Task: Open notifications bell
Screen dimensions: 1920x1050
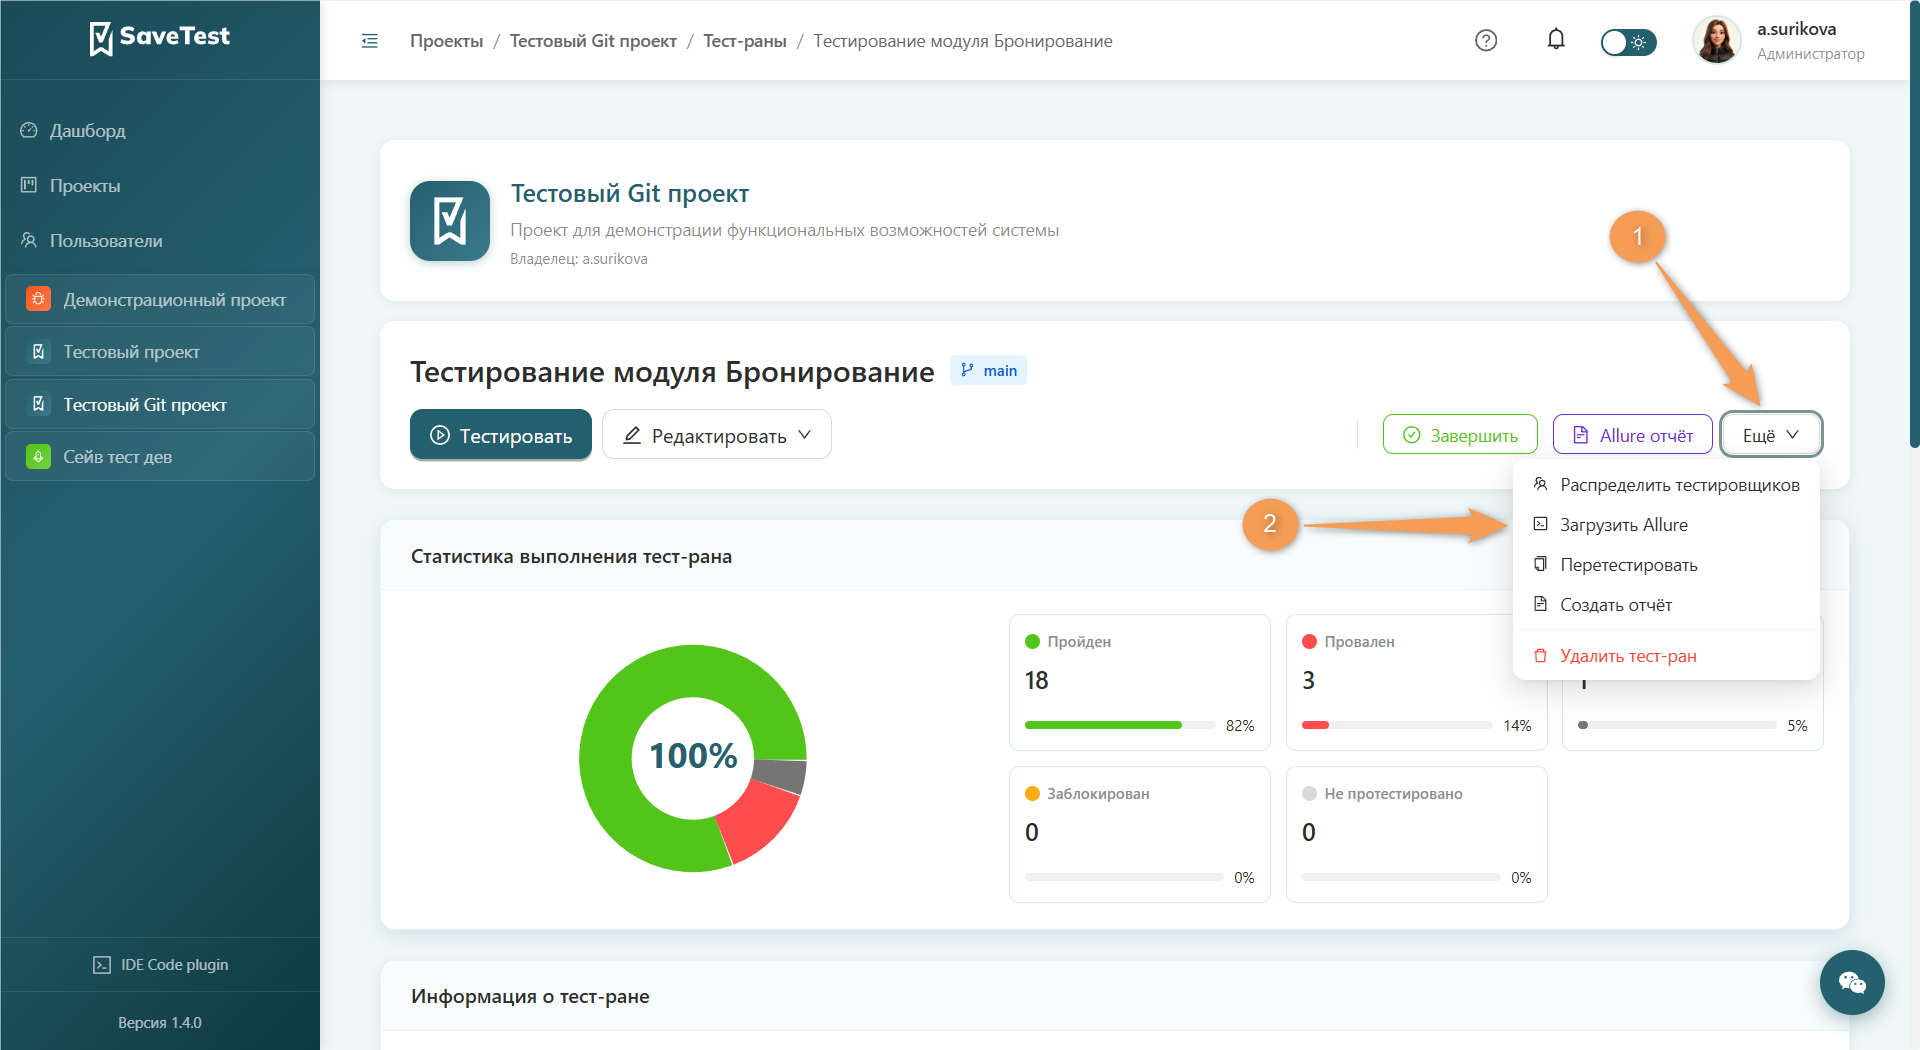Action: tap(1556, 40)
